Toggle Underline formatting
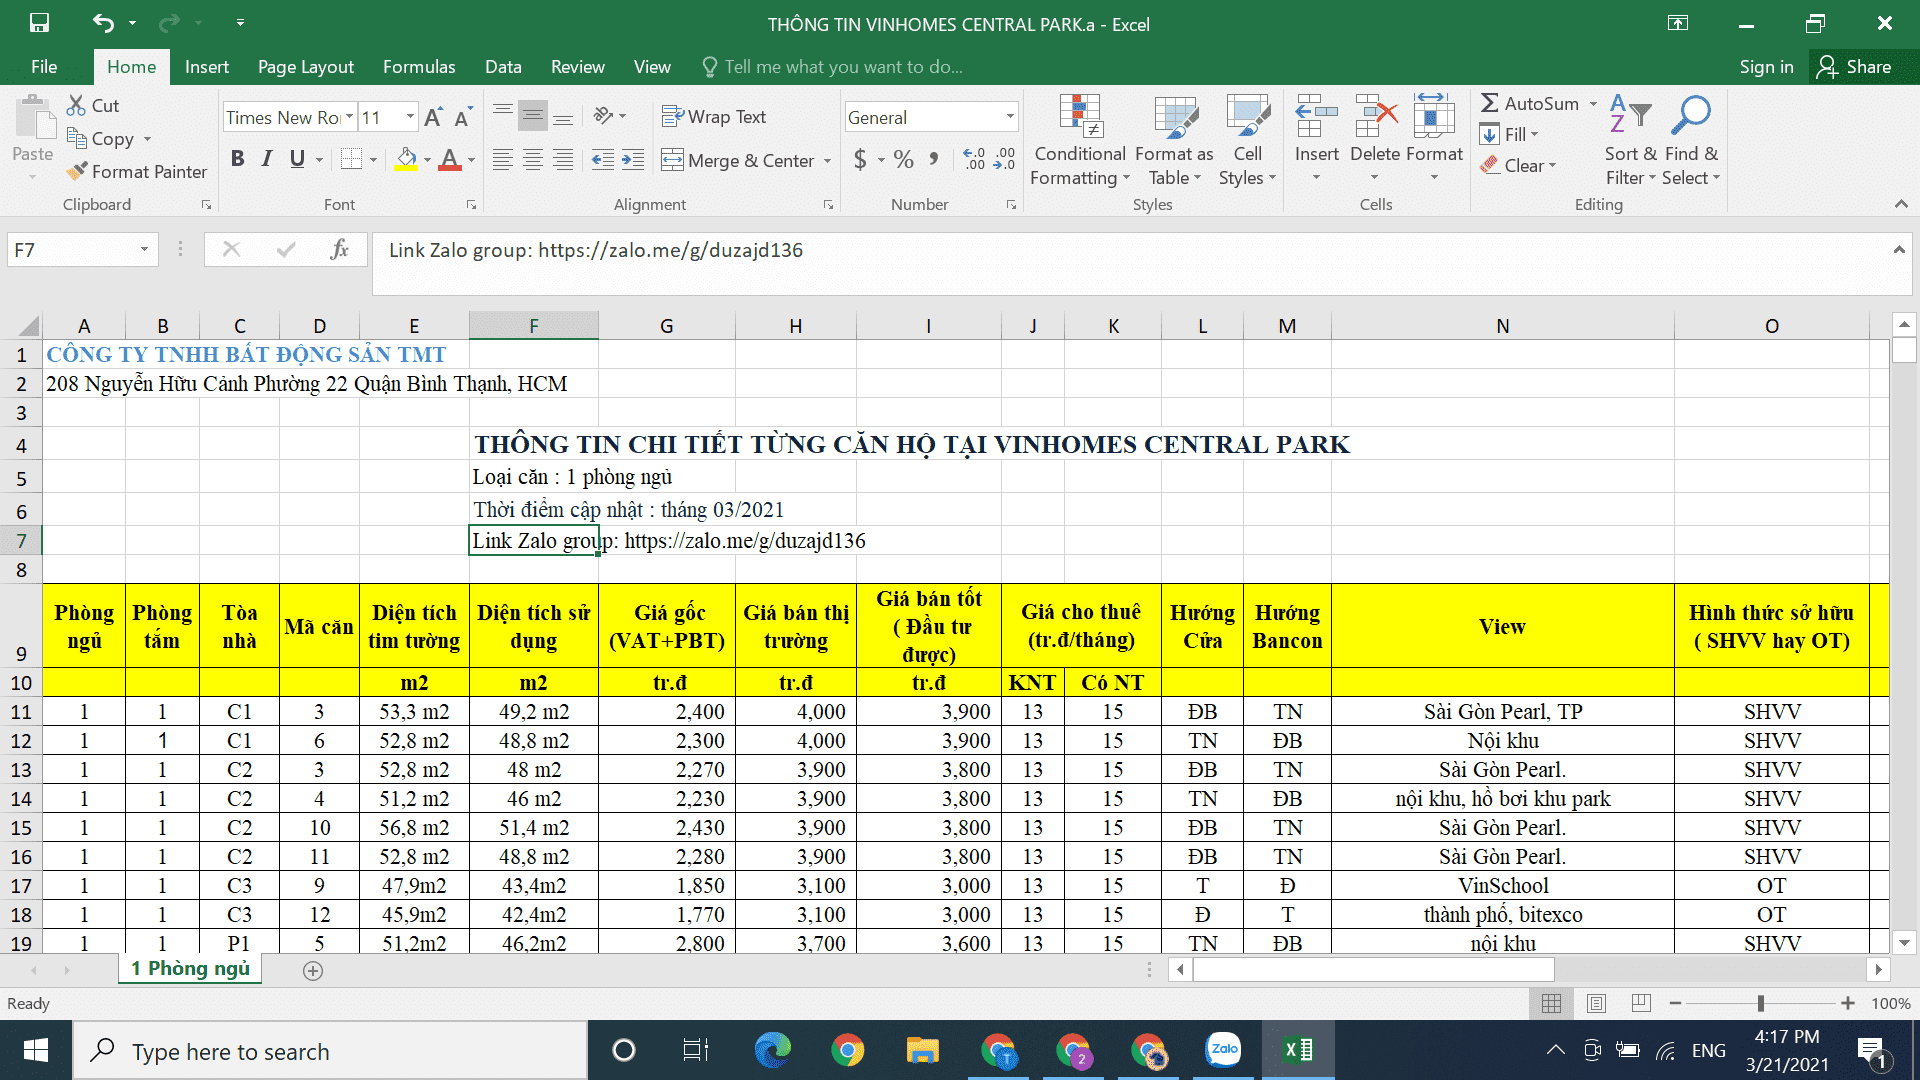Image resolution: width=1920 pixels, height=1080 pixels. pos(297,159)
